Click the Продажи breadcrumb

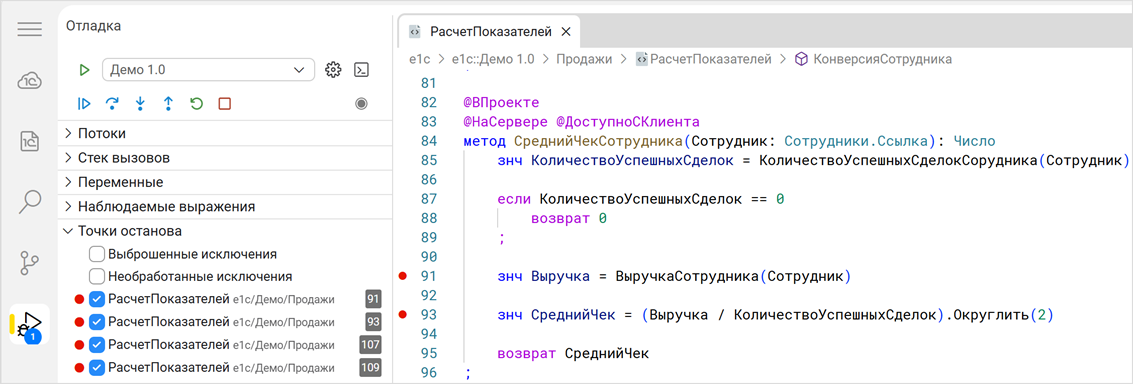pyautogui.click(x=584, y=59)
